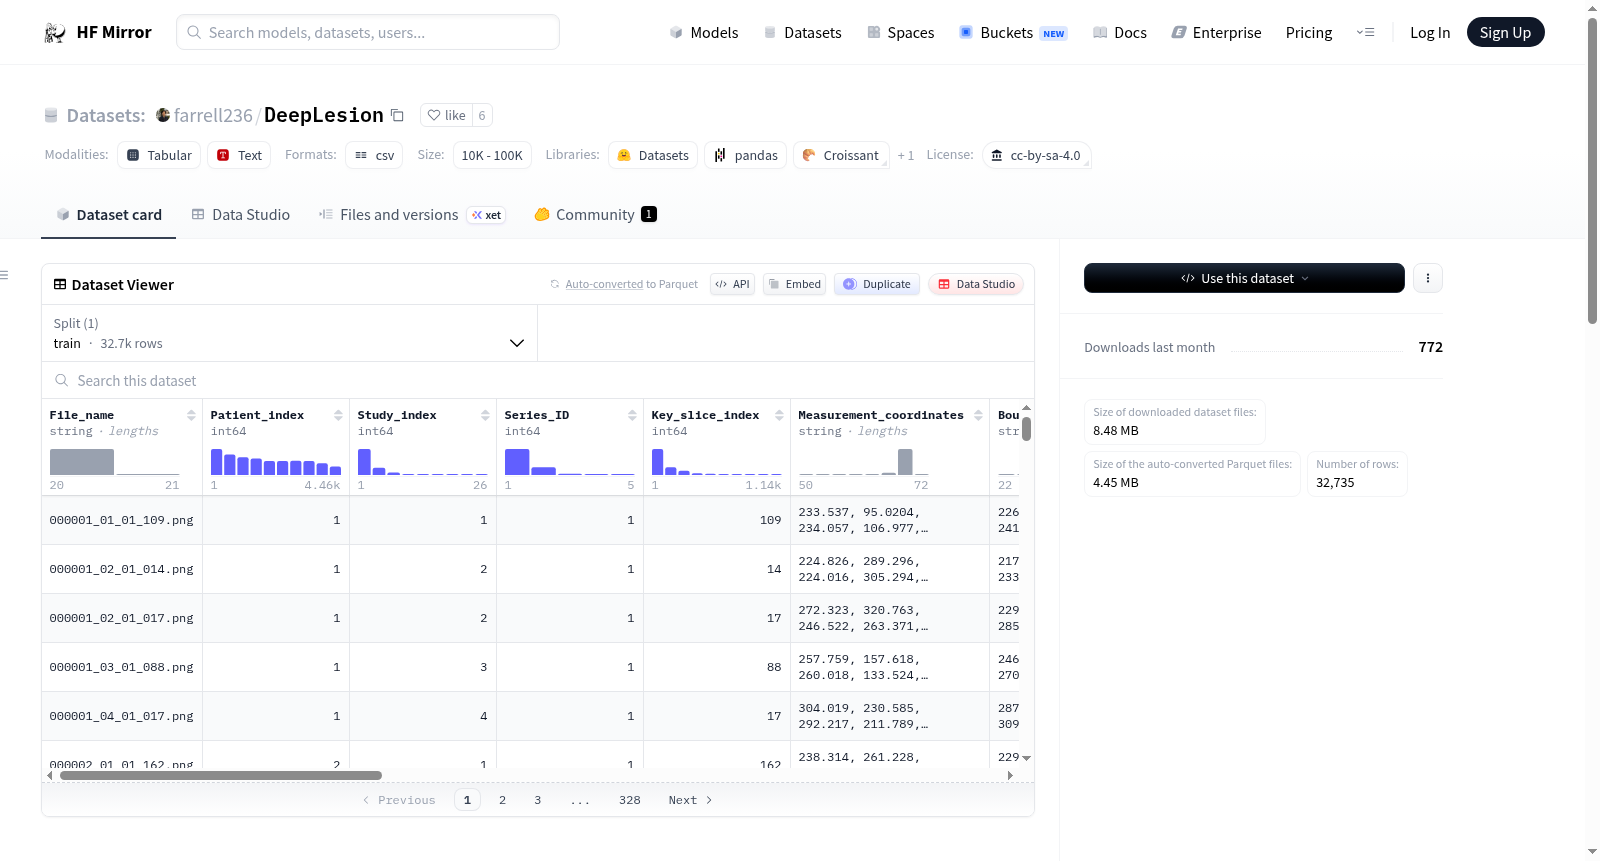Sort the Study_index column
Screen dimensions: 1600x861
pos(485,415)
